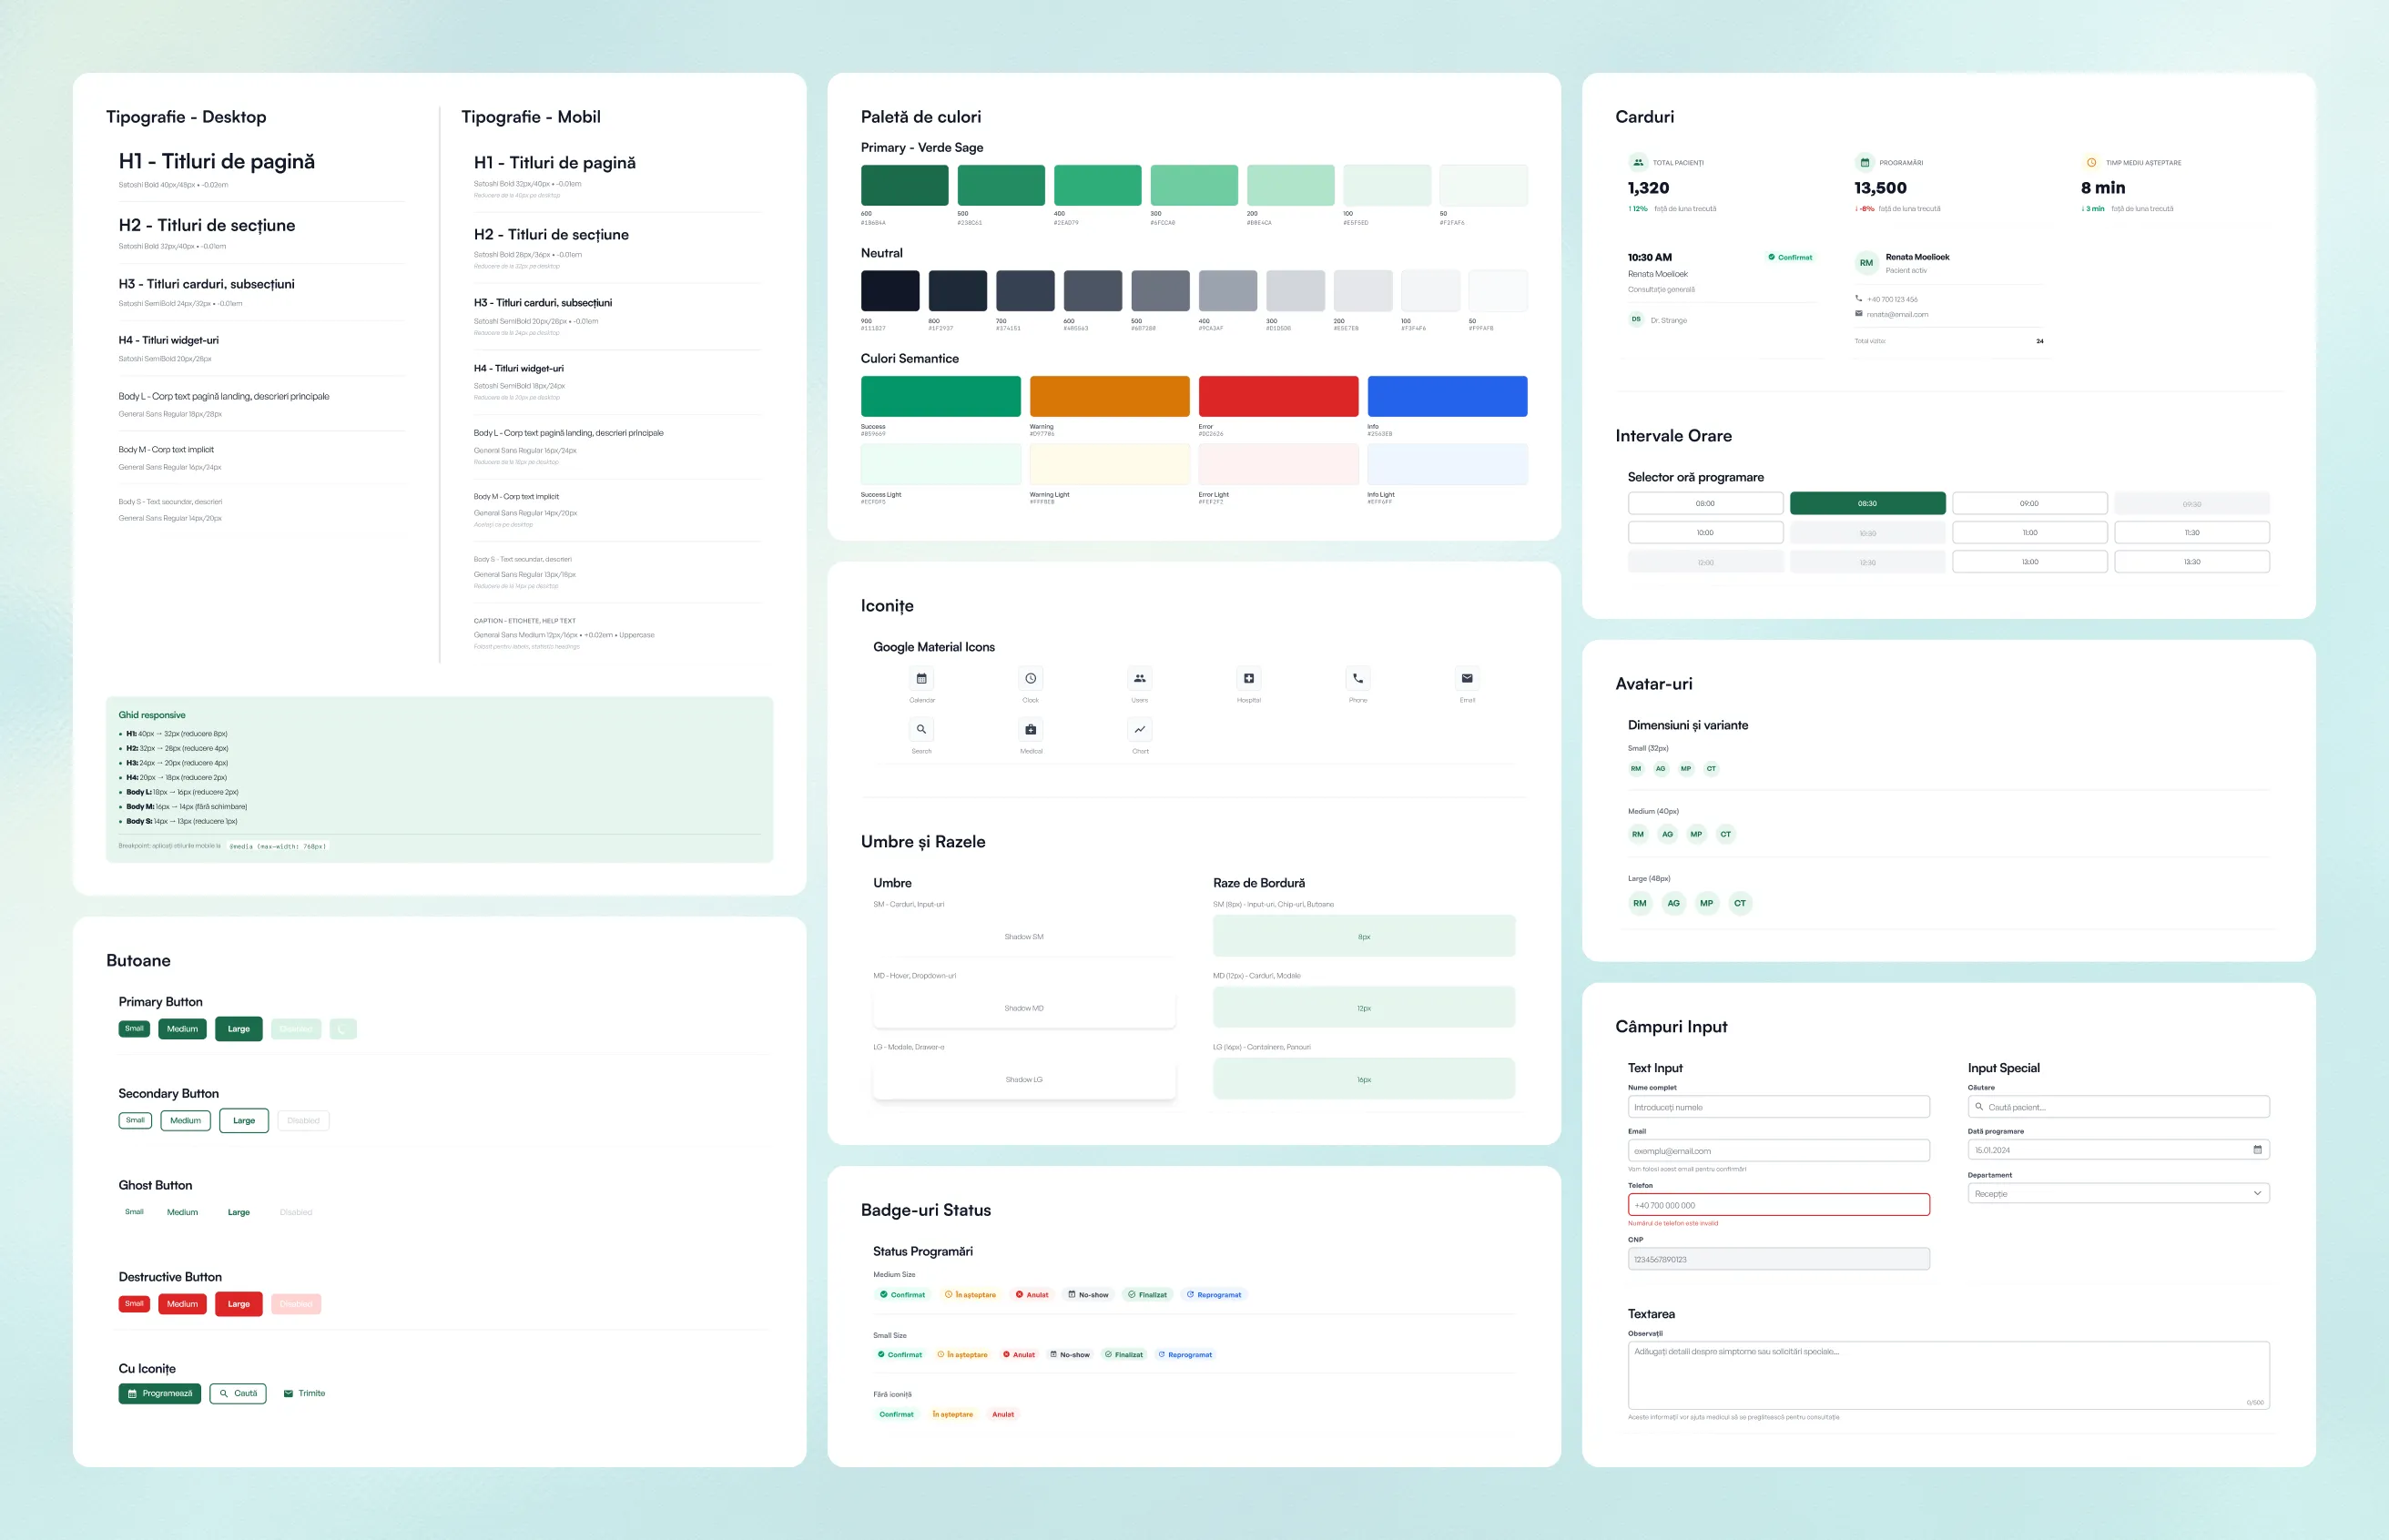
Task: Click the Search icon tile
Action: pos(921,729)
